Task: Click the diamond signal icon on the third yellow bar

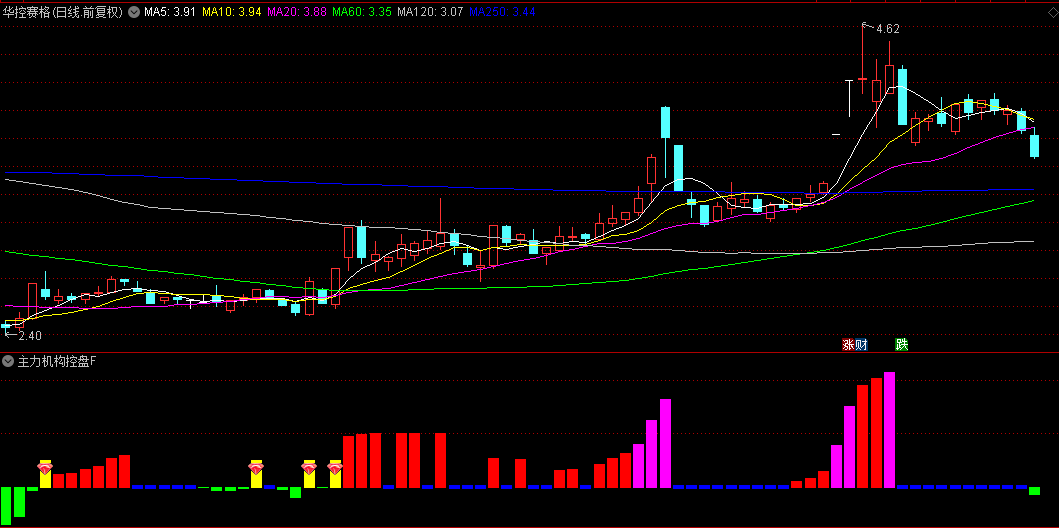Action: click(x=309, y=467)
